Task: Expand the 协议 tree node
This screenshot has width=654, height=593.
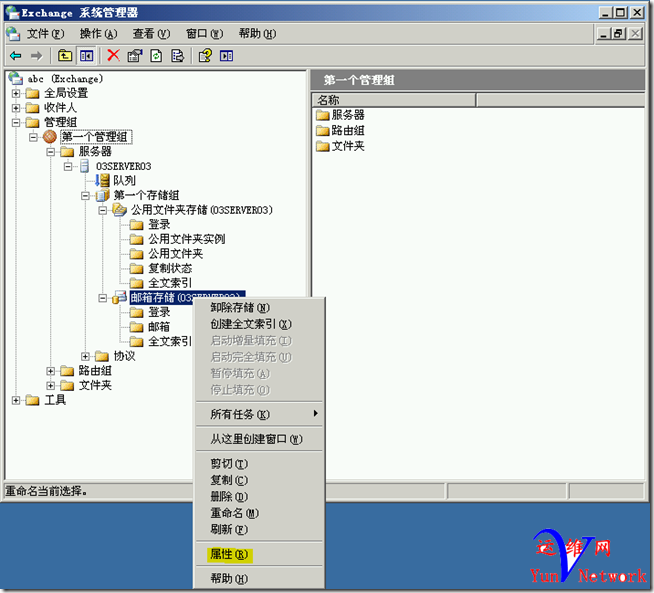Action: click(85, 356)
